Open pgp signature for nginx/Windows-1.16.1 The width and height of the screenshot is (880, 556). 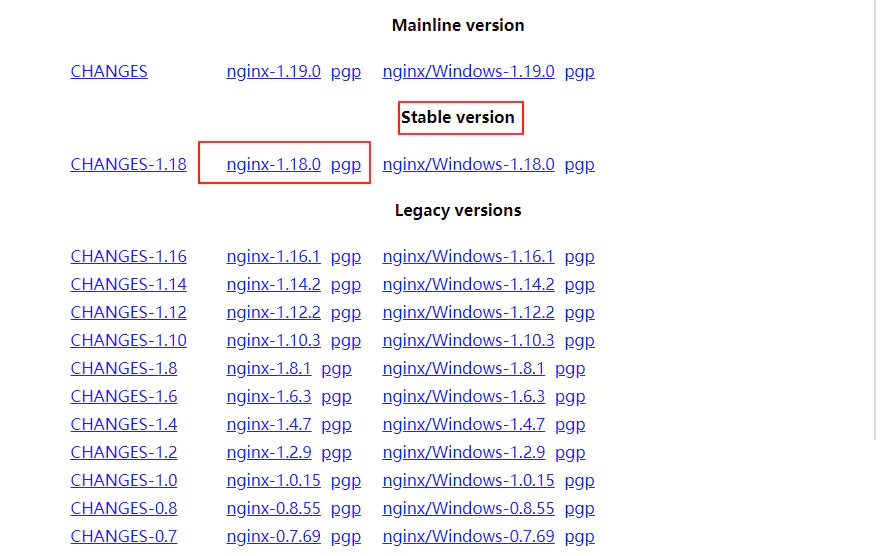[579, 258]
